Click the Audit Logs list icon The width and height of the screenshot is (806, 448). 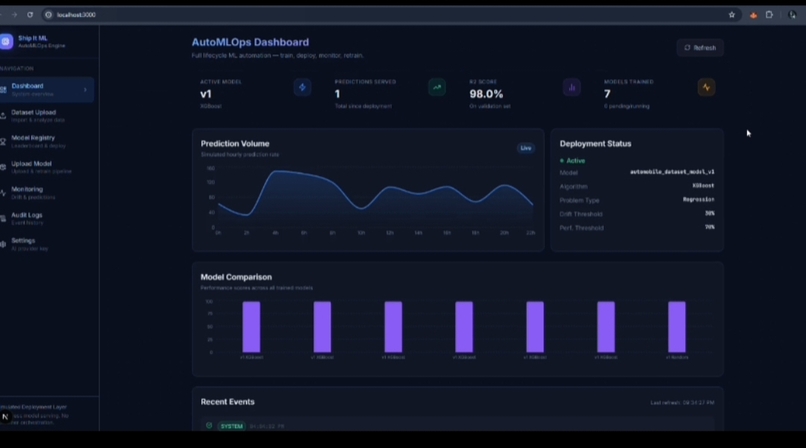3,218
